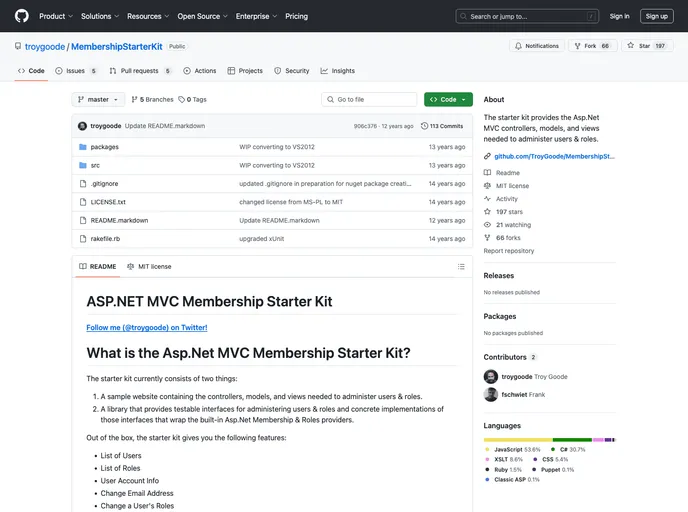
Task: Open commit message 'upgraded xUnit'
Action: tap(262, 239)
